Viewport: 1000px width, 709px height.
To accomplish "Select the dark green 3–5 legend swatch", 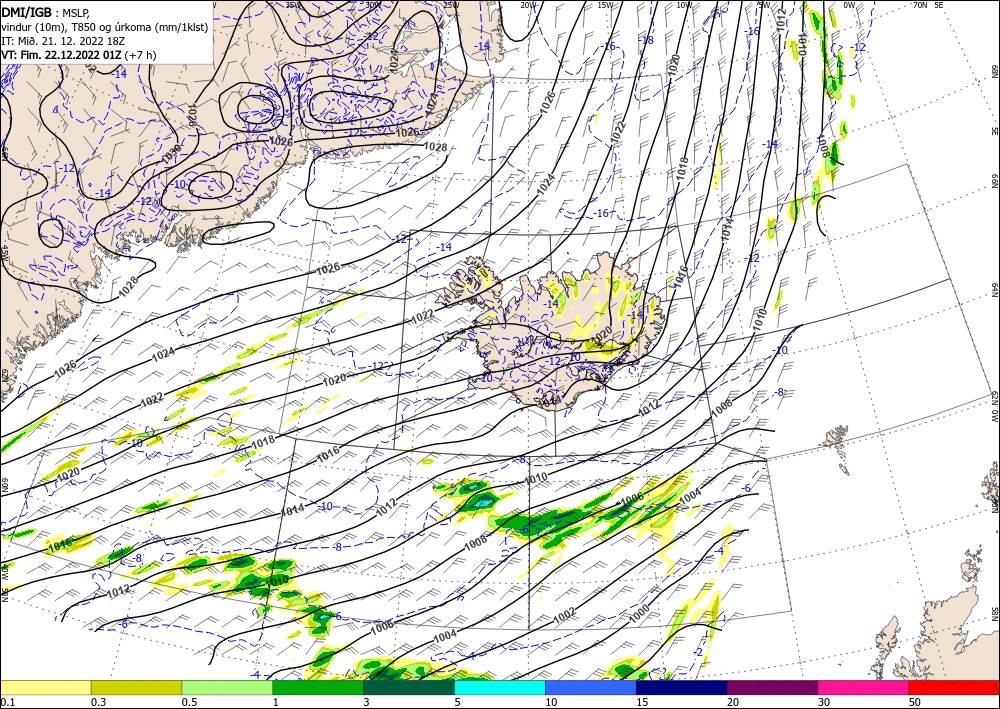I will (x=409, y=687).
